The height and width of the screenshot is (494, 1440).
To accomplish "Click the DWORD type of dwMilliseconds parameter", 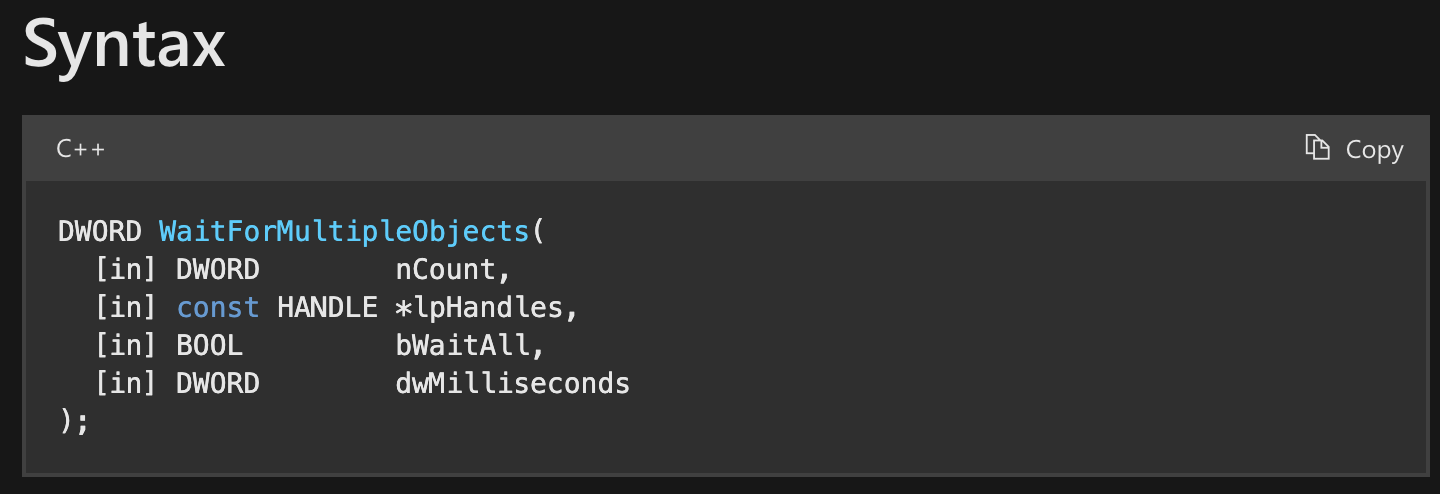I will tap(218, 383).
